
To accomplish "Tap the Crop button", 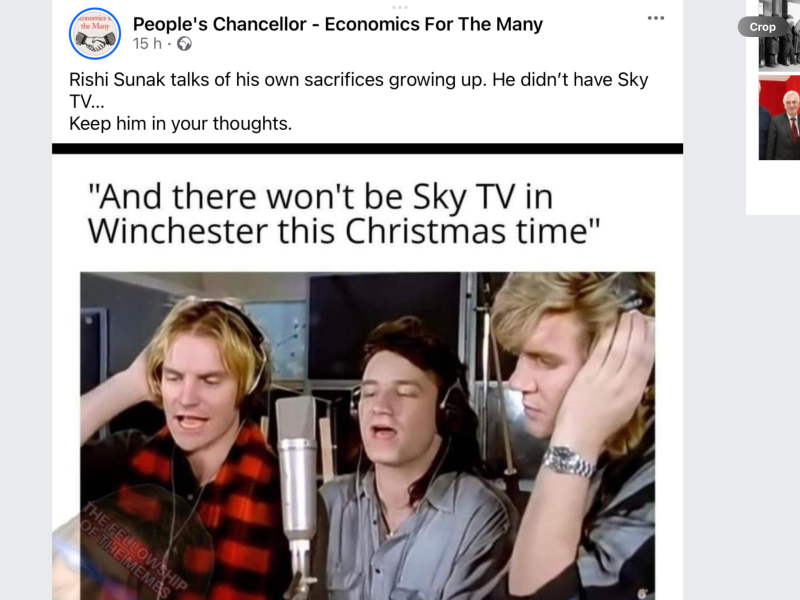I will point(762,27).
